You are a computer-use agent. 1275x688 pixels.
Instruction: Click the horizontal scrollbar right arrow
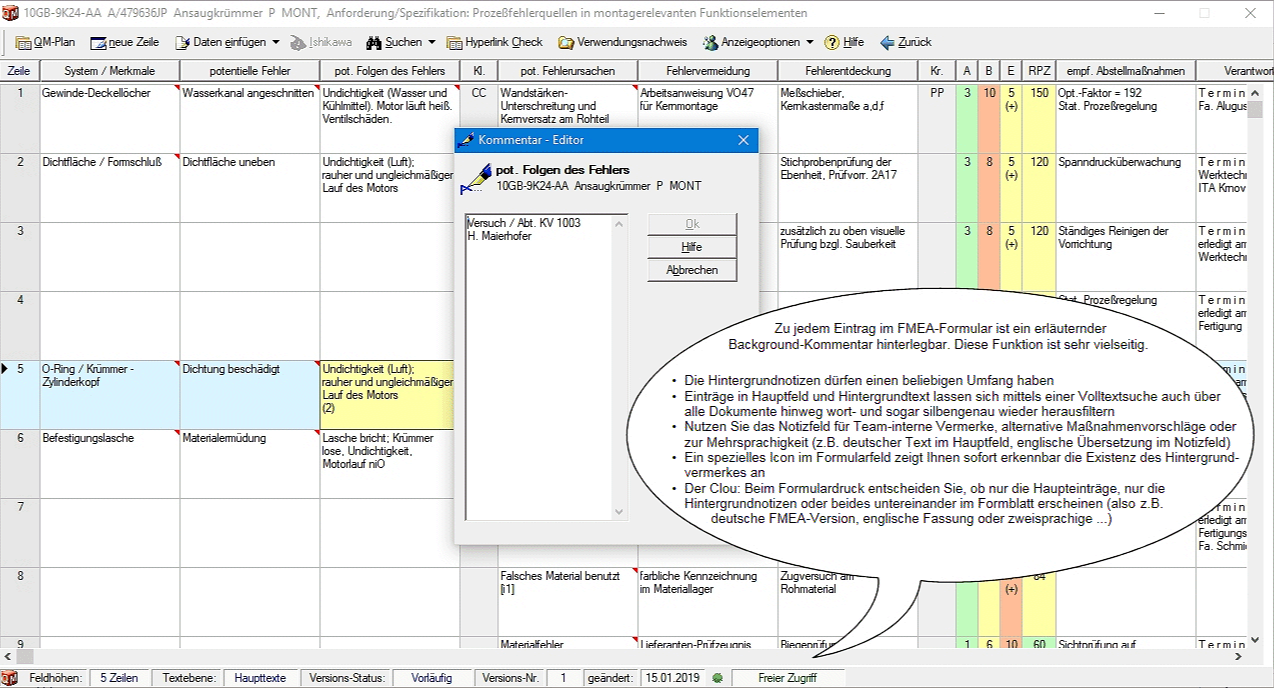coord(1237,659)
